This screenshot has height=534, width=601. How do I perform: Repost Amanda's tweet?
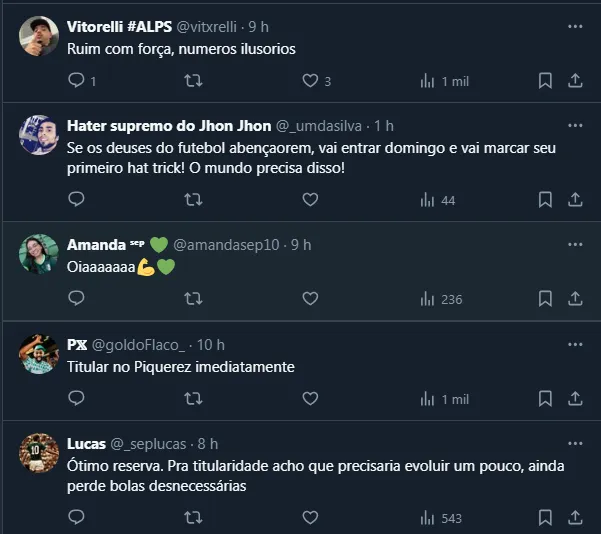[194, 298]
